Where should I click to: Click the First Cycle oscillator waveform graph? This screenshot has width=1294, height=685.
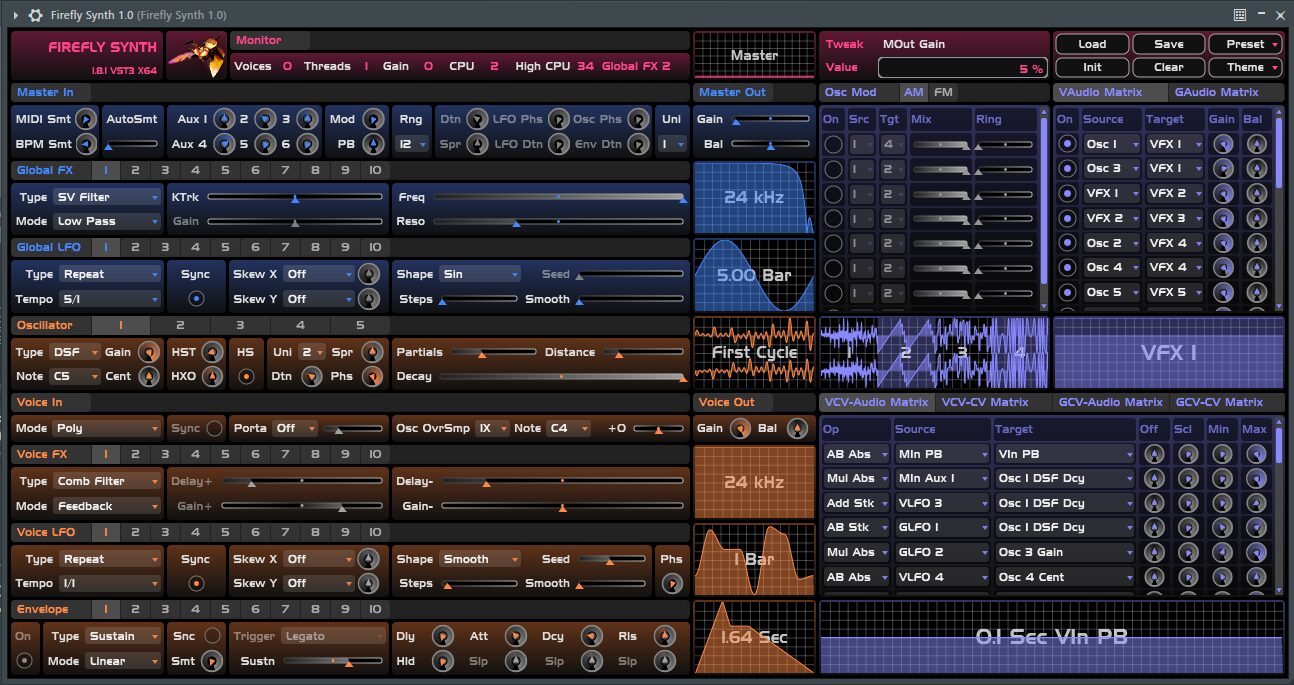point(755,352)
